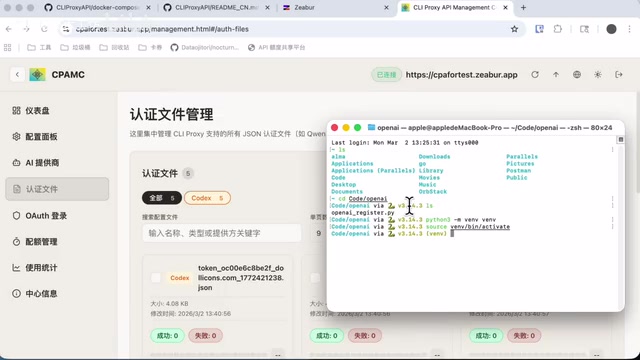Click the browser back arrow
Viewport: 640px width, 360px height.
click(9, 29)
